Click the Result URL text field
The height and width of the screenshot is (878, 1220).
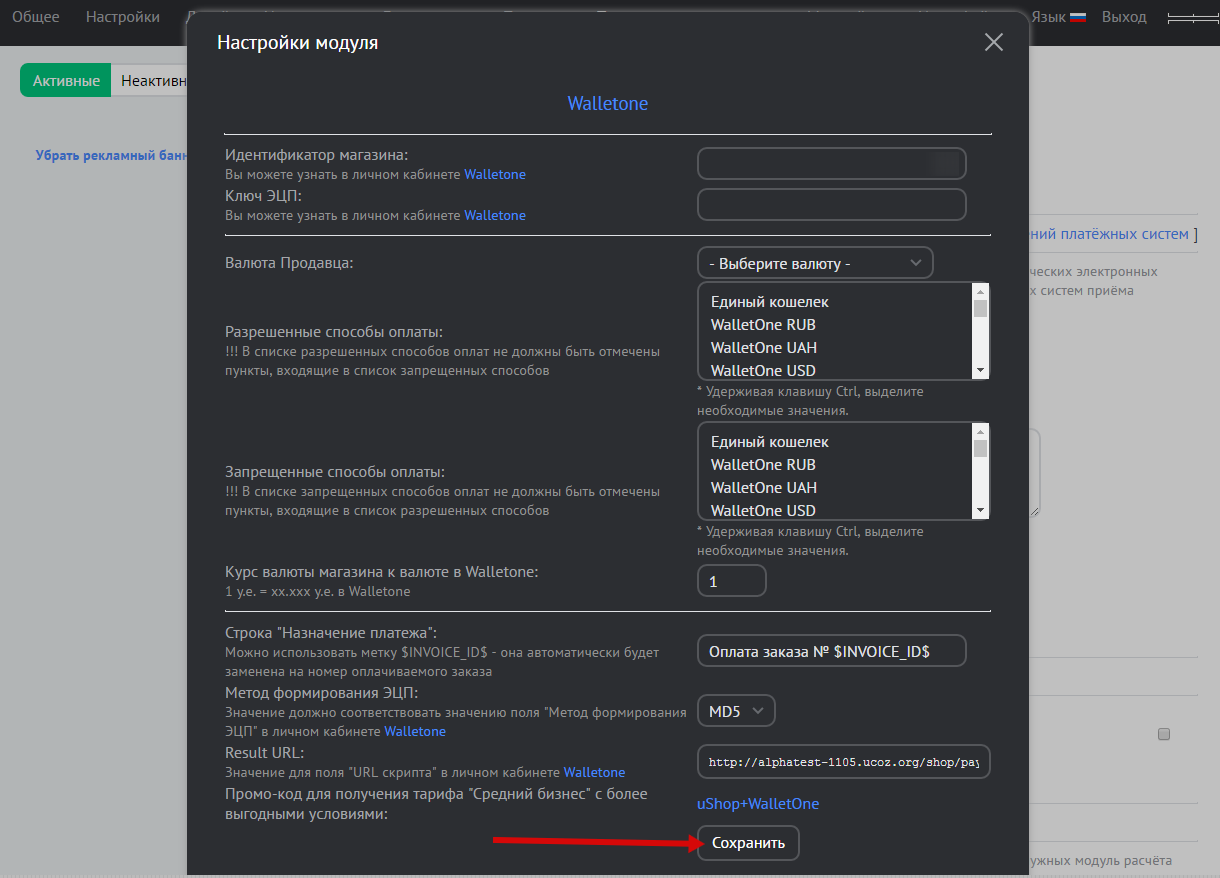843,762
